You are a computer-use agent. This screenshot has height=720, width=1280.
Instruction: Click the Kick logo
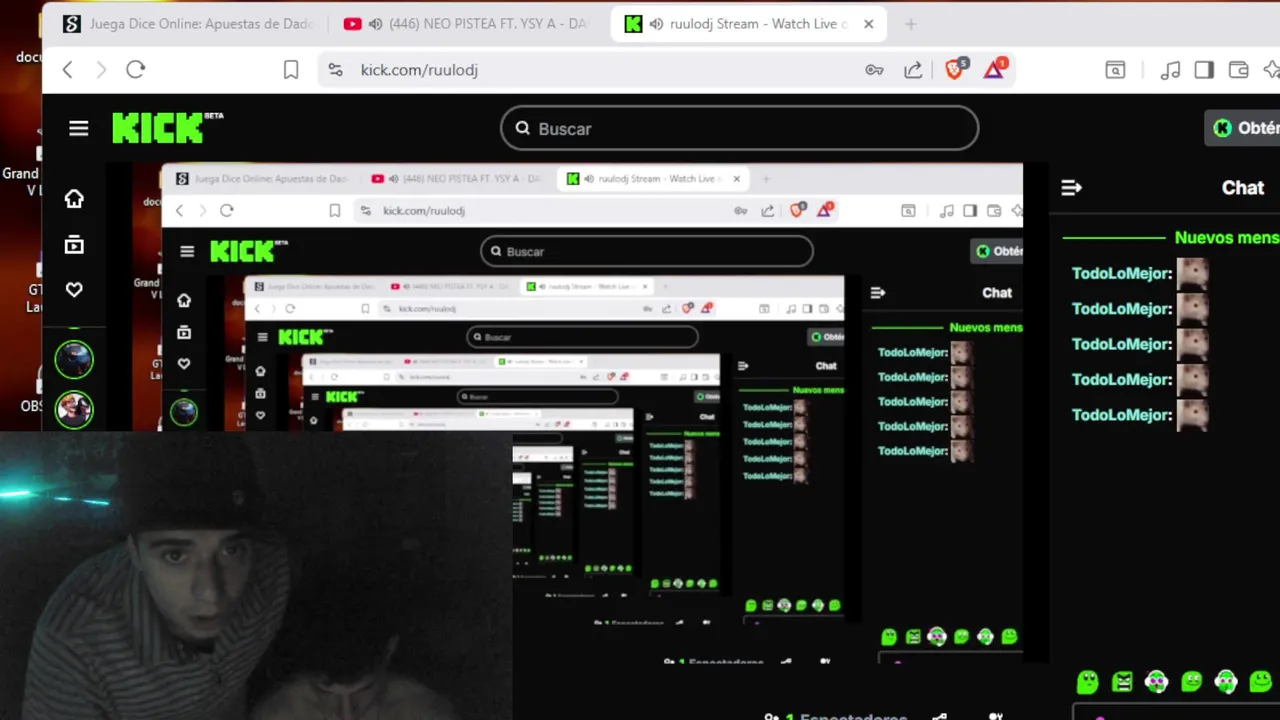(x=167, y=128)
